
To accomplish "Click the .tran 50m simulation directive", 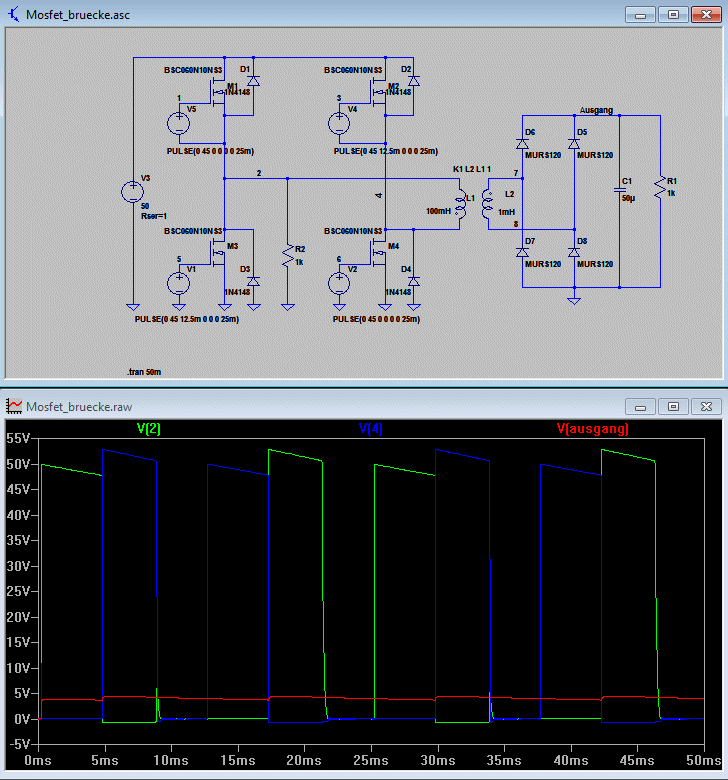I will (144, 372).
